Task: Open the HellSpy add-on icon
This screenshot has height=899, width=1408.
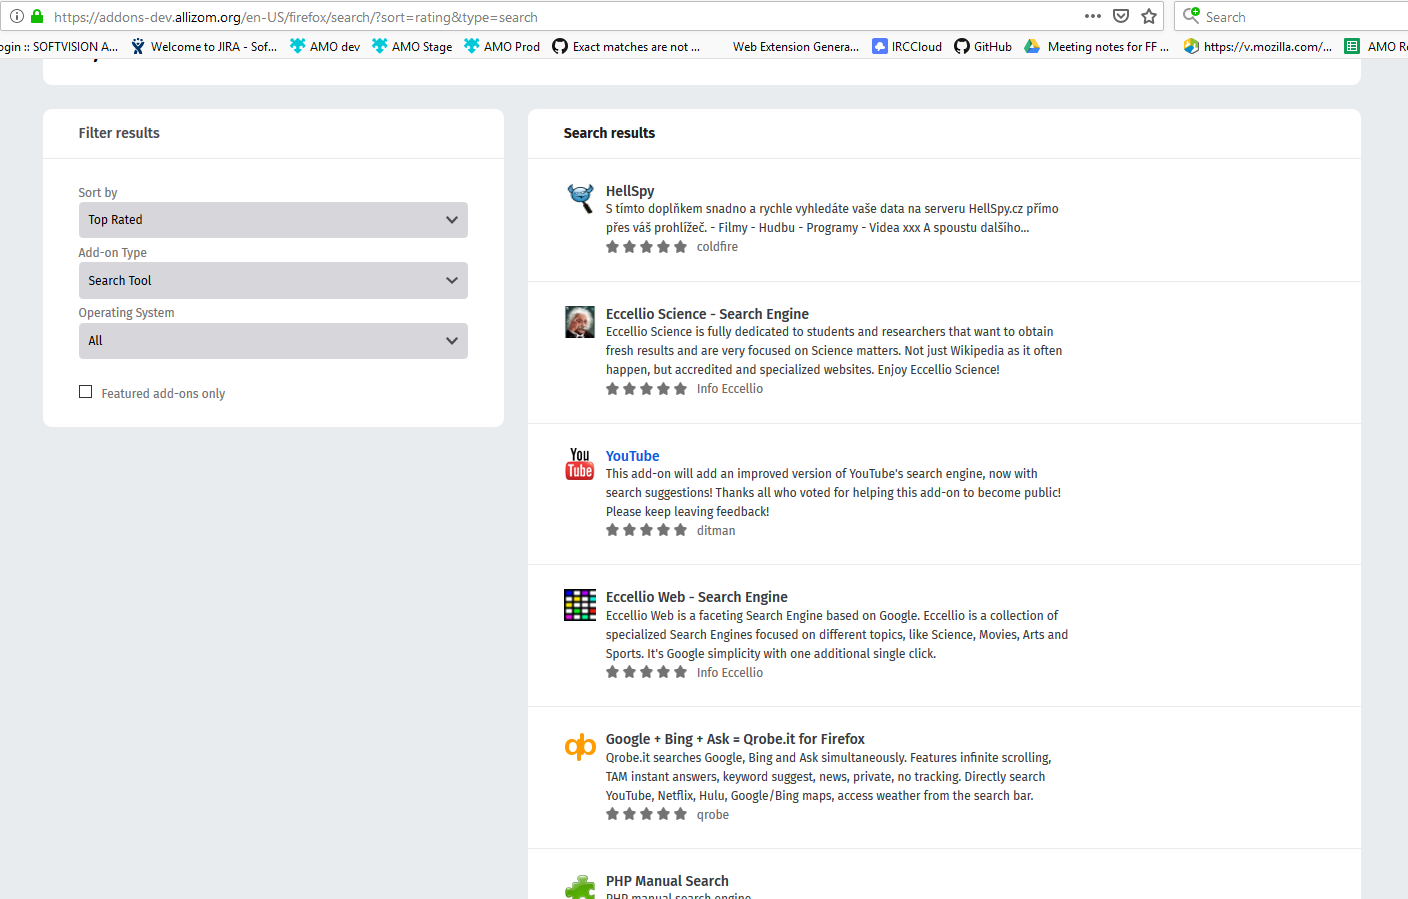Action: pos(580,197)
